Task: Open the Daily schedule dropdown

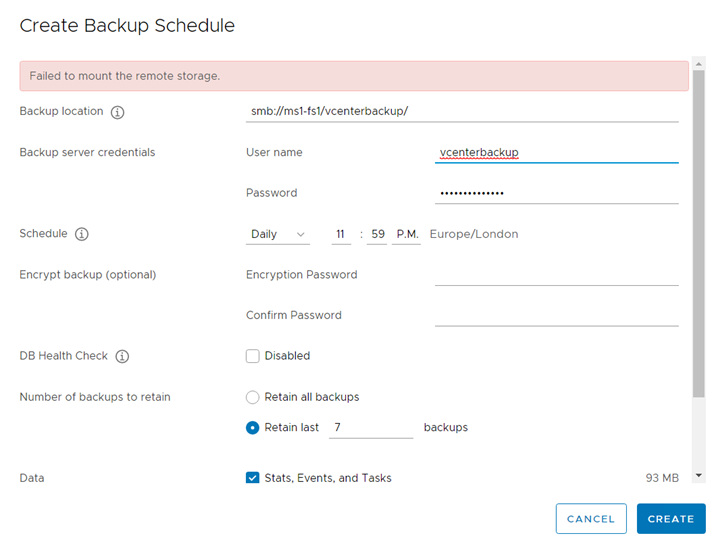Action: (x=278, y=234)
